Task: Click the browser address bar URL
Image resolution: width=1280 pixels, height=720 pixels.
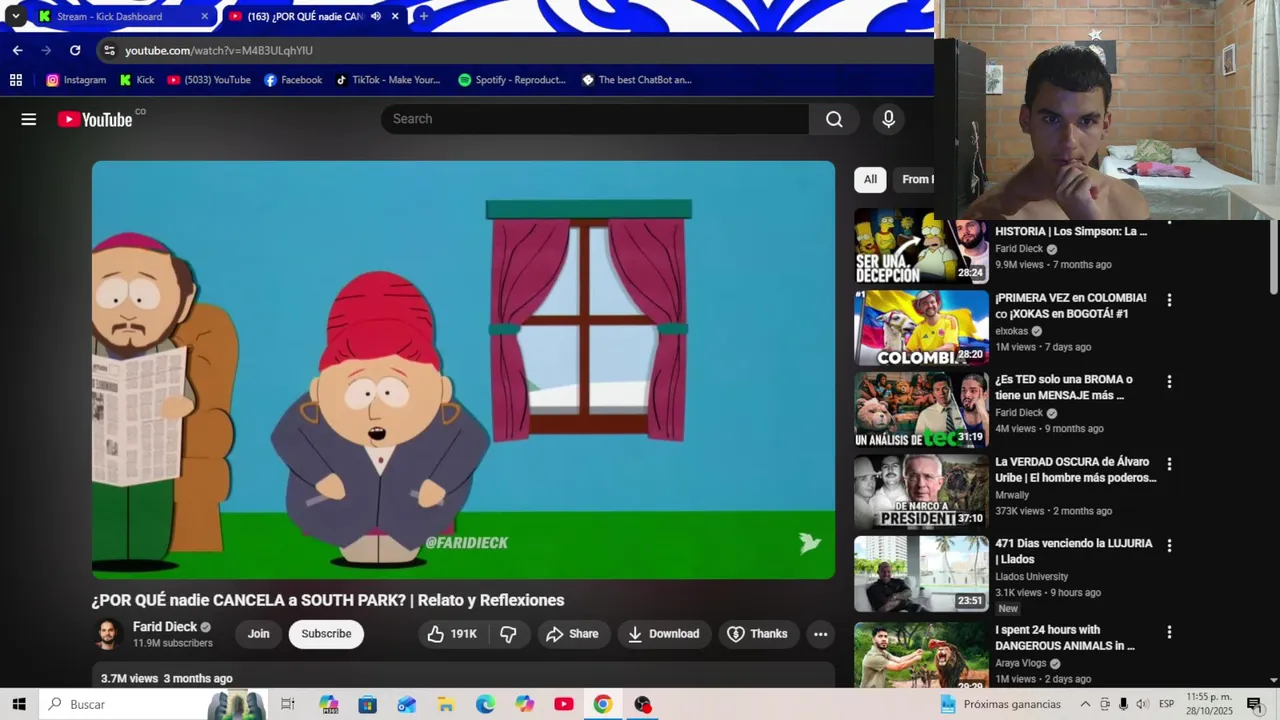Action: 219,50
